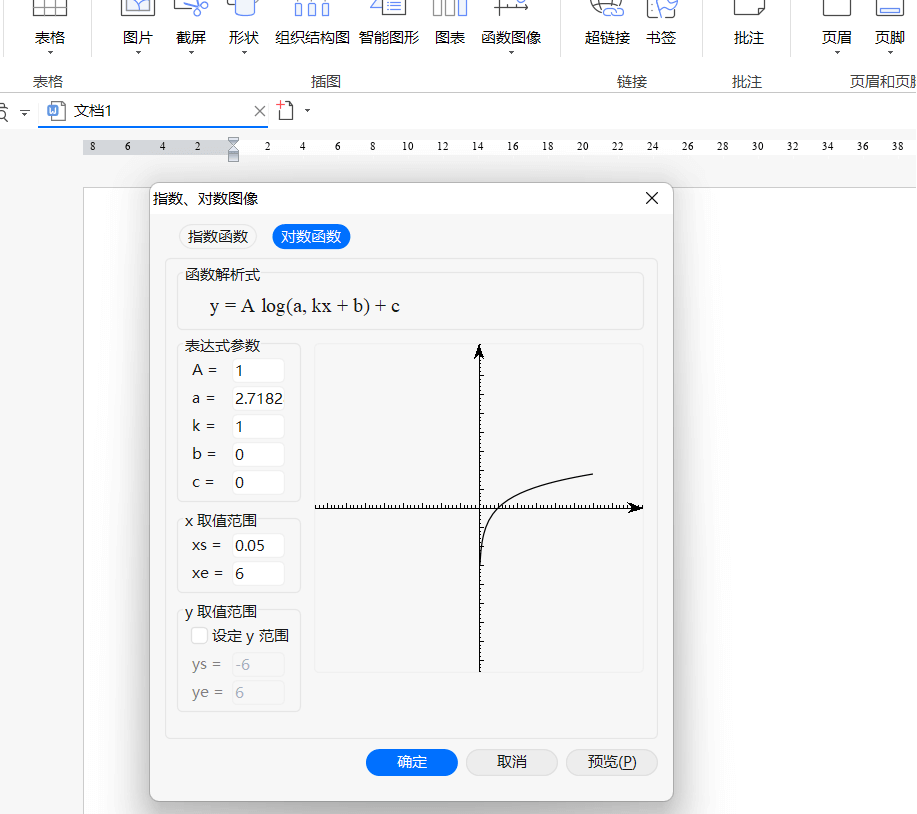The height and width of the screenshot is (814, 917).
Task: Click the 链接 group label
Action: (x=632, y=81)
